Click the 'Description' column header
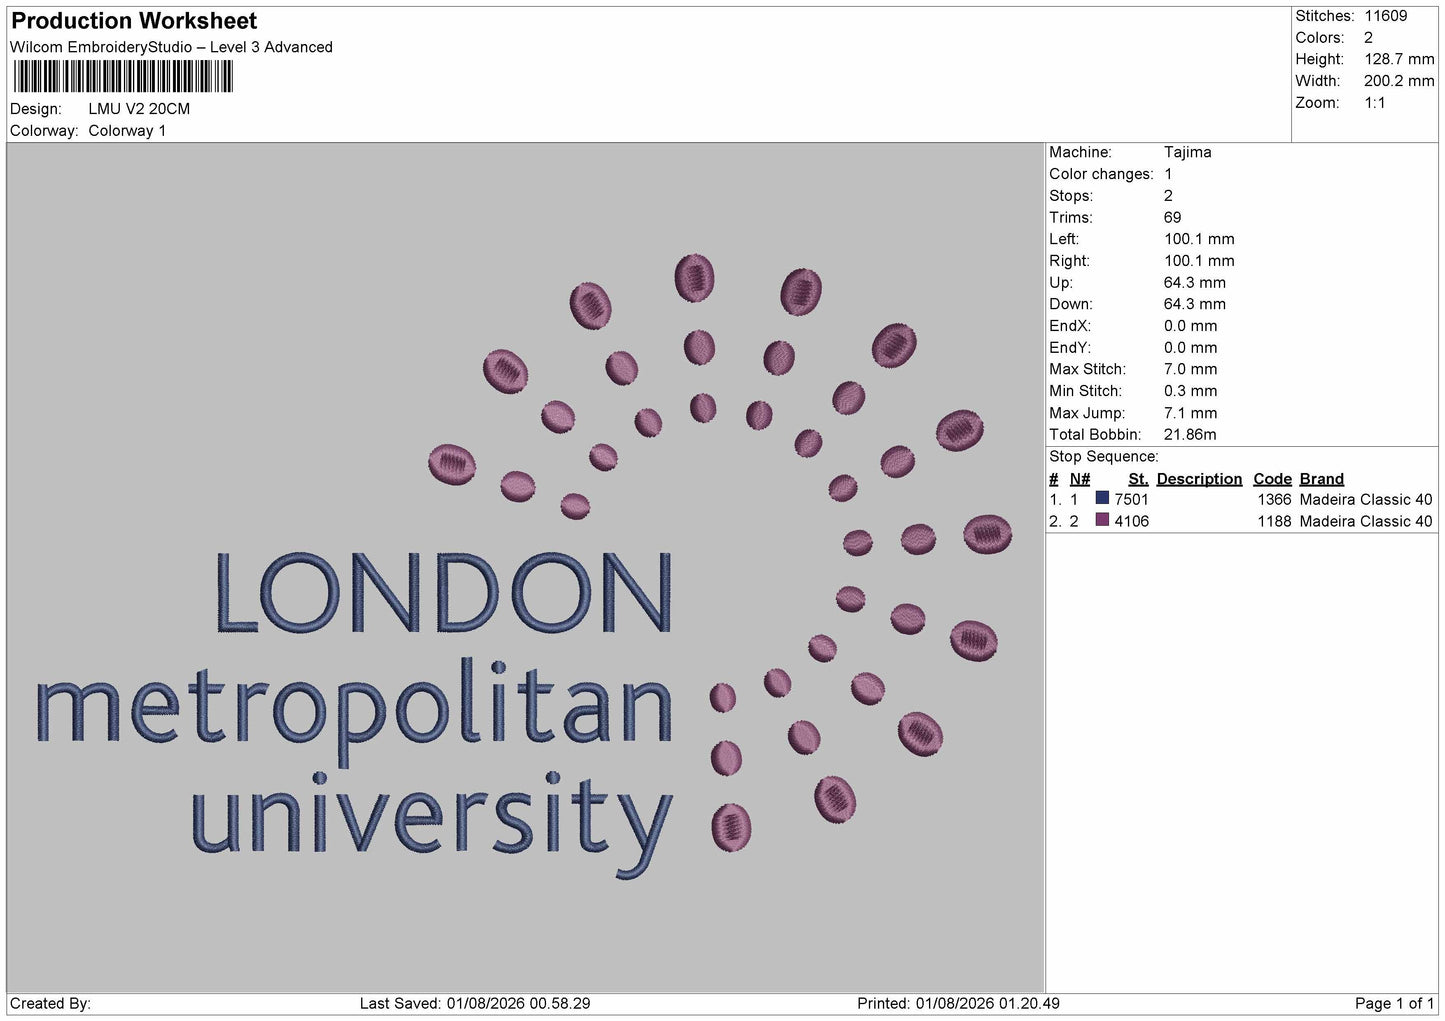The height and width of the screenshot is (1021, 1445). click(x=1199, y=479)
